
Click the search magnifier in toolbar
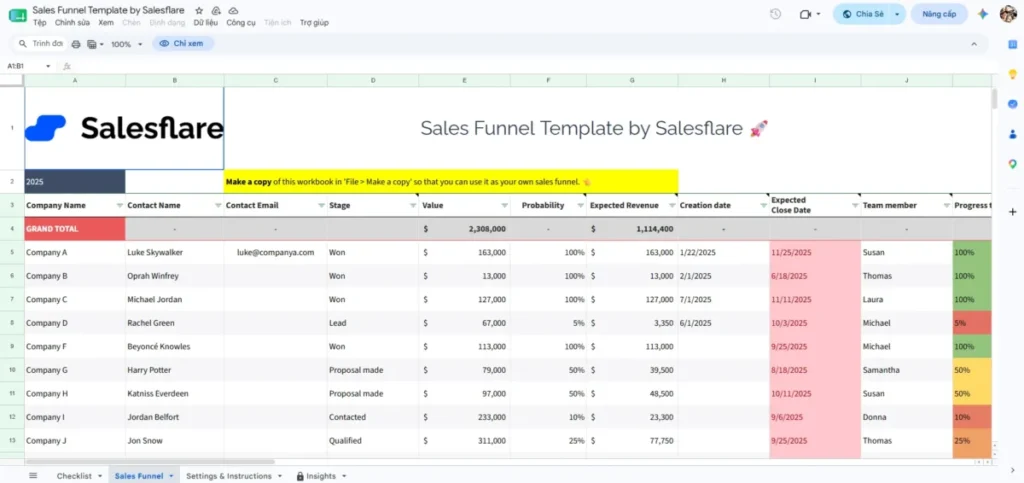tap(23, 44)
